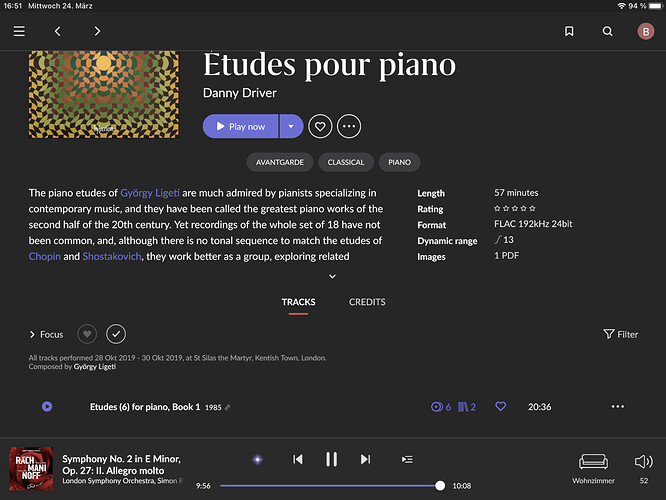
Task: Select the TRACKS tab
Action: point(298,302)
